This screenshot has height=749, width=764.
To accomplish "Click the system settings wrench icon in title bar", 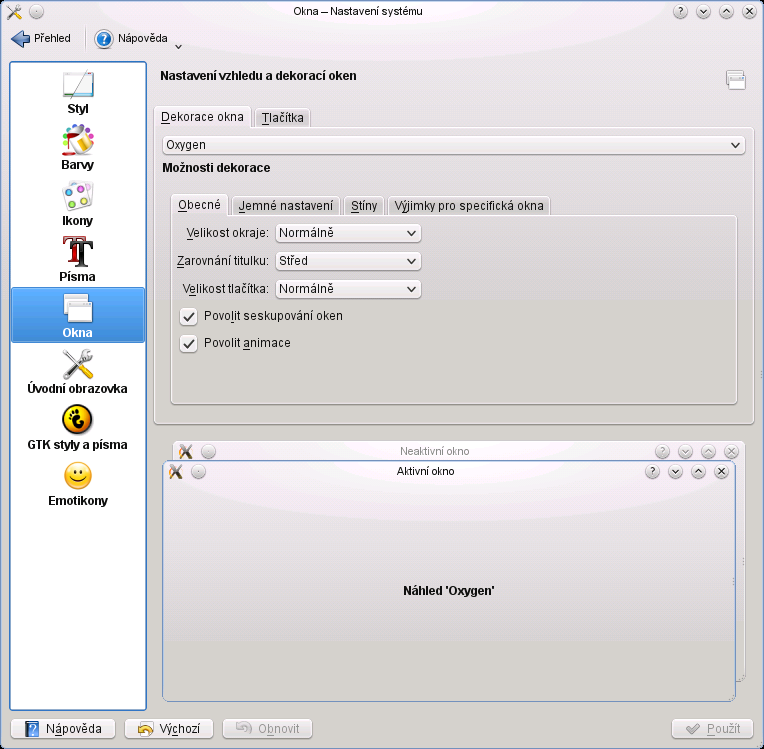I will tap(15, 12).
